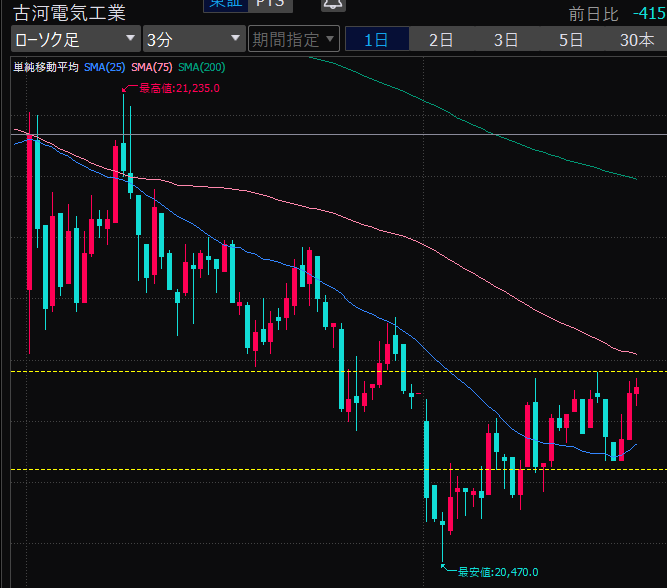Image resolution: width=667 pixels, height=588 pixels.
Task: Click the SMA(25) legend label
Action: pyautogui.click(x=105, y=67)
